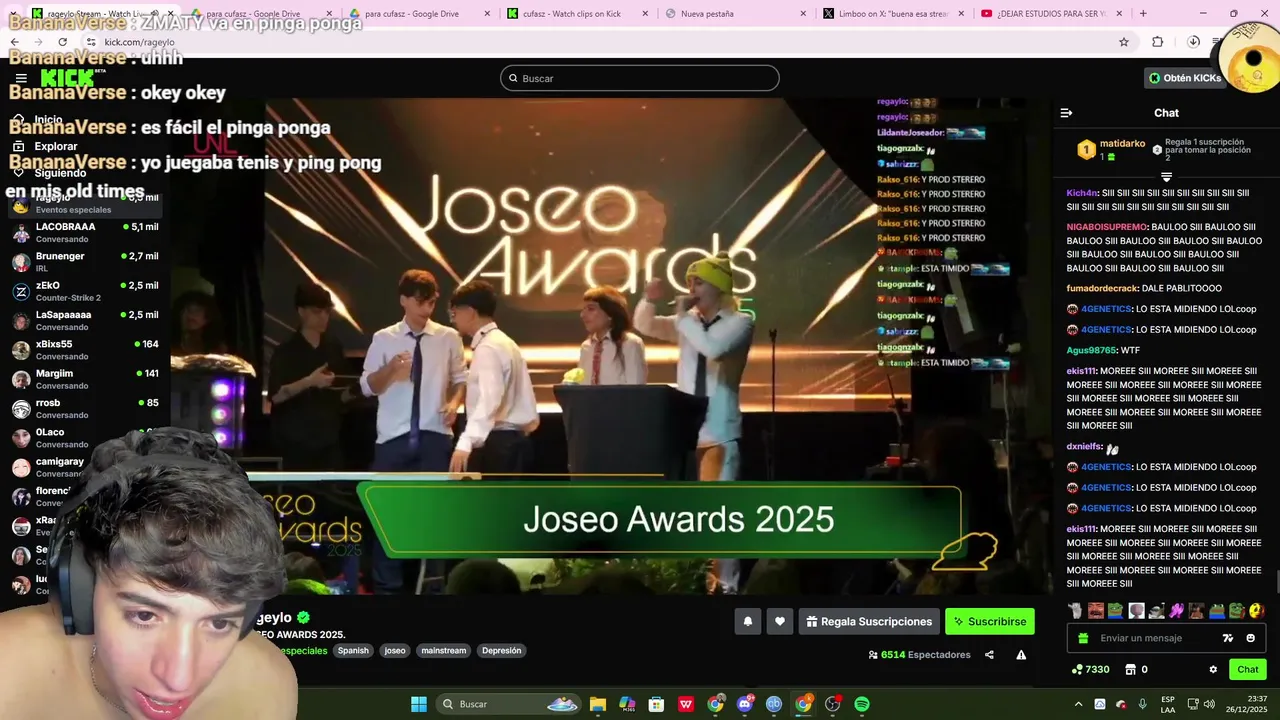1280x720 pixels.
Task: Share the stream via share icon
Action: pyautogui.click(x=989, y=655)
